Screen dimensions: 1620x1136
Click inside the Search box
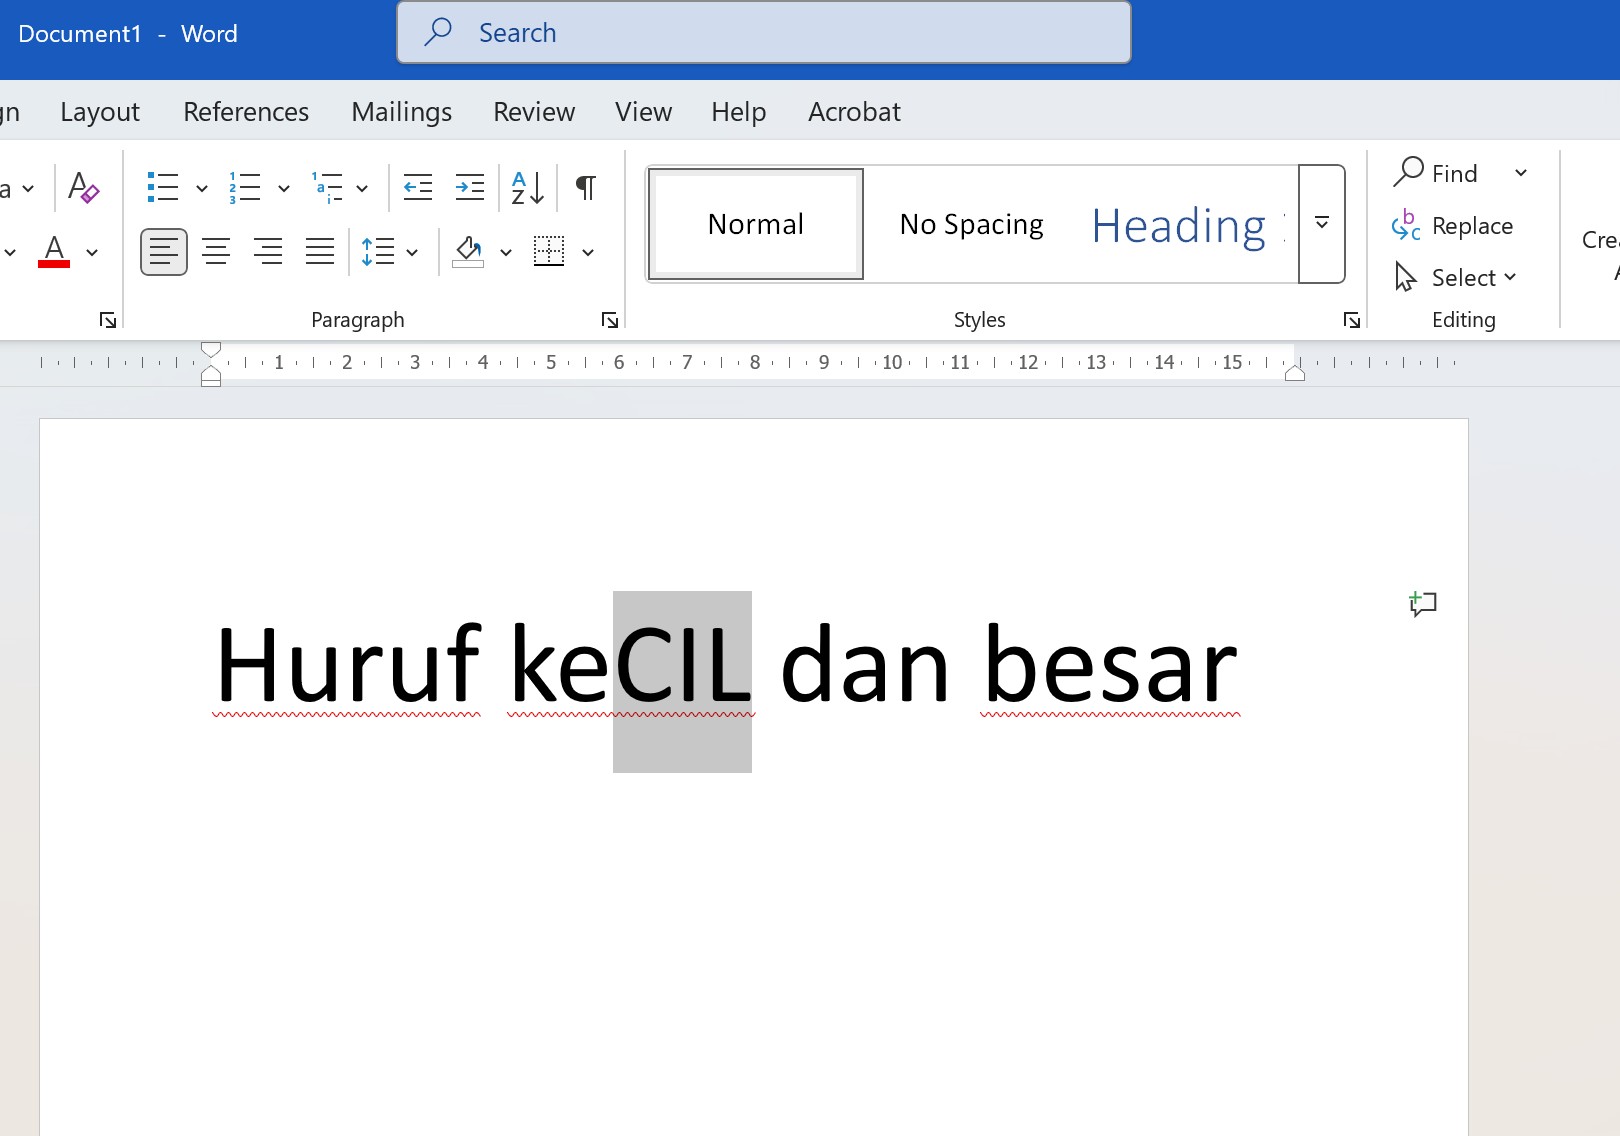coord(763,32)
